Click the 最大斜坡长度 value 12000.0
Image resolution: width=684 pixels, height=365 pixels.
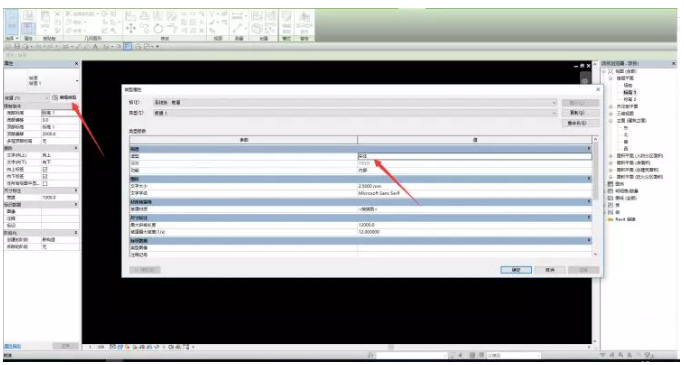coord(475,225)
